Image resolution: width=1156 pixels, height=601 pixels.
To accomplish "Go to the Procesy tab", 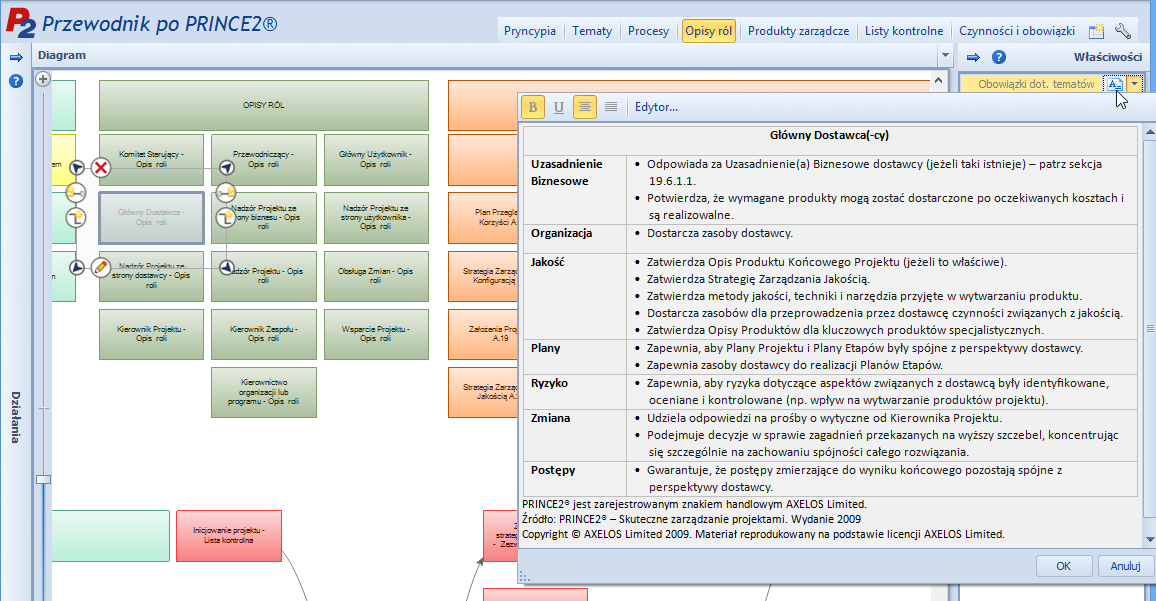I will pyautogui.click(x=649, y=31).
